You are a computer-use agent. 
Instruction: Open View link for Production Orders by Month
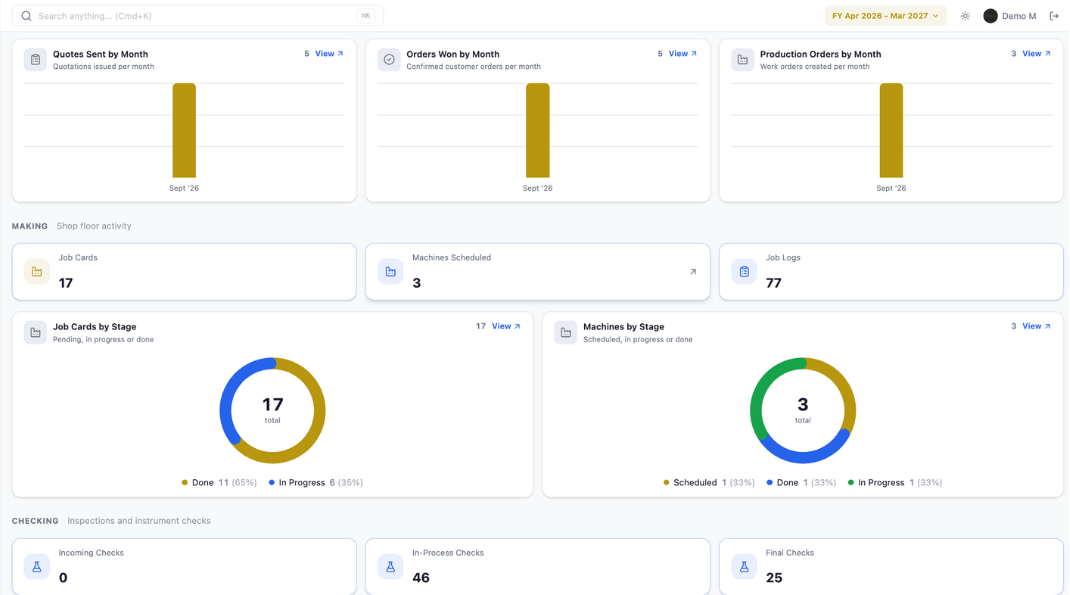tap(1036, 54)
